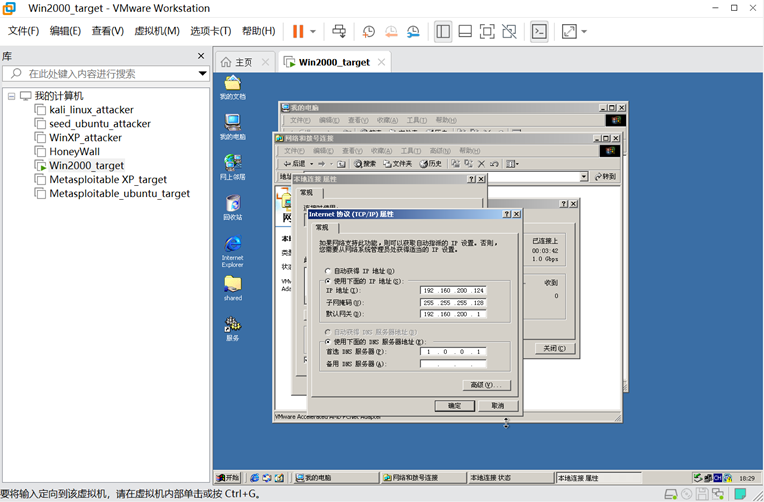Select 自动获得 IP 地址 radio button

coord(328,271)
